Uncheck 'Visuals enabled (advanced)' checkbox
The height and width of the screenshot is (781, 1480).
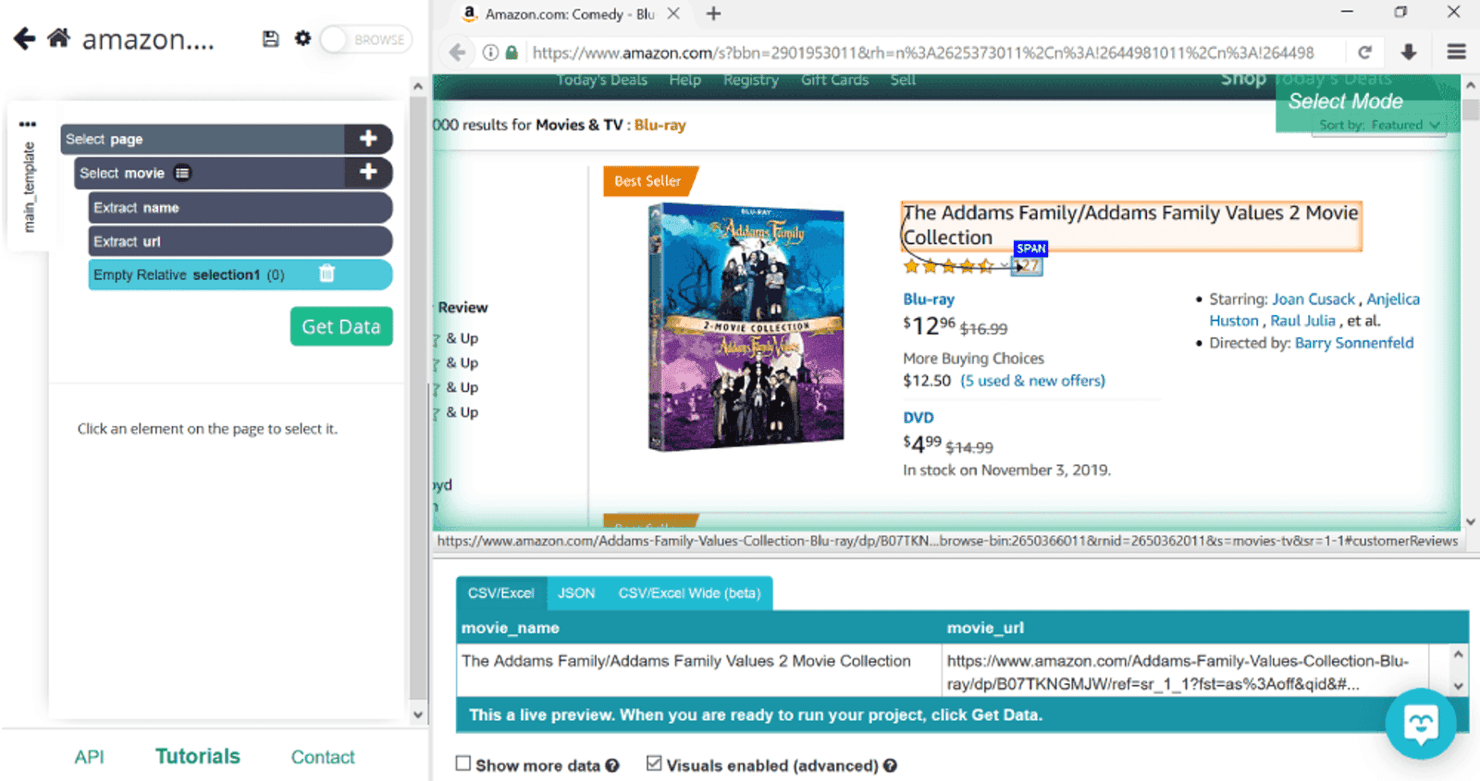pyautogui.click(x=654, y=764)
